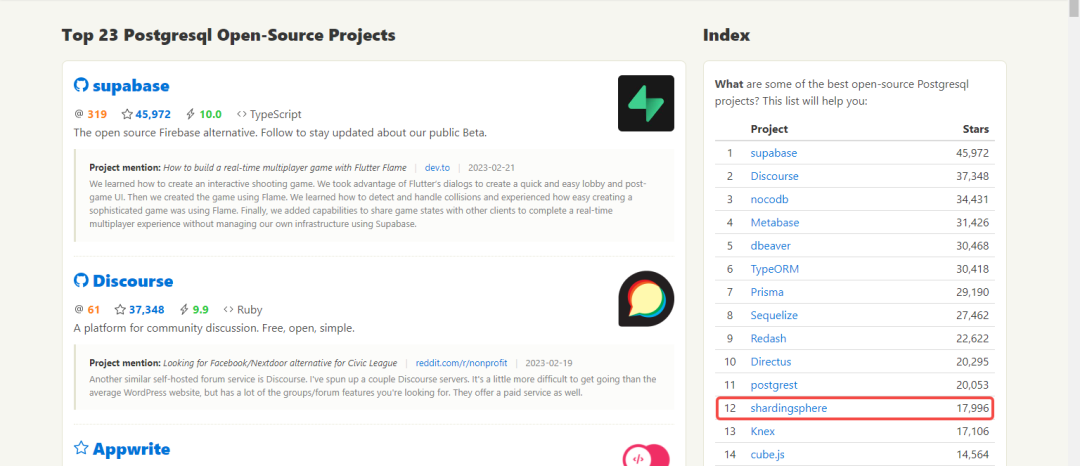Image resolution: width=1080 pixels, height=466 pixels.
Task: Open the supabase project title link
Action: (130, 86)
